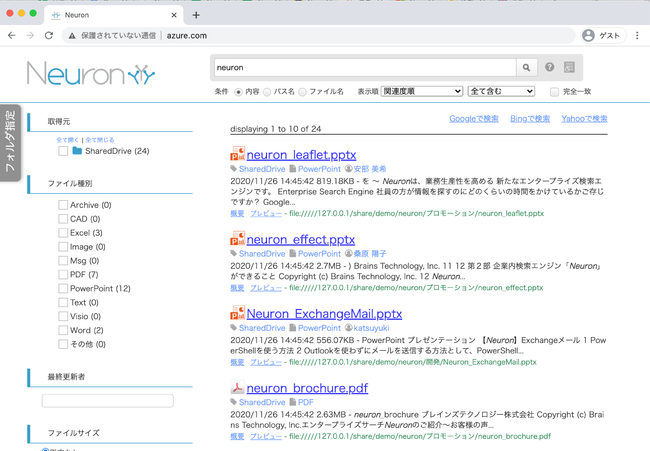Image resolution: width=650 pixels, height=451 pixels.
Task: Select the ファイル名 radio button
Action: pos(303,92)
